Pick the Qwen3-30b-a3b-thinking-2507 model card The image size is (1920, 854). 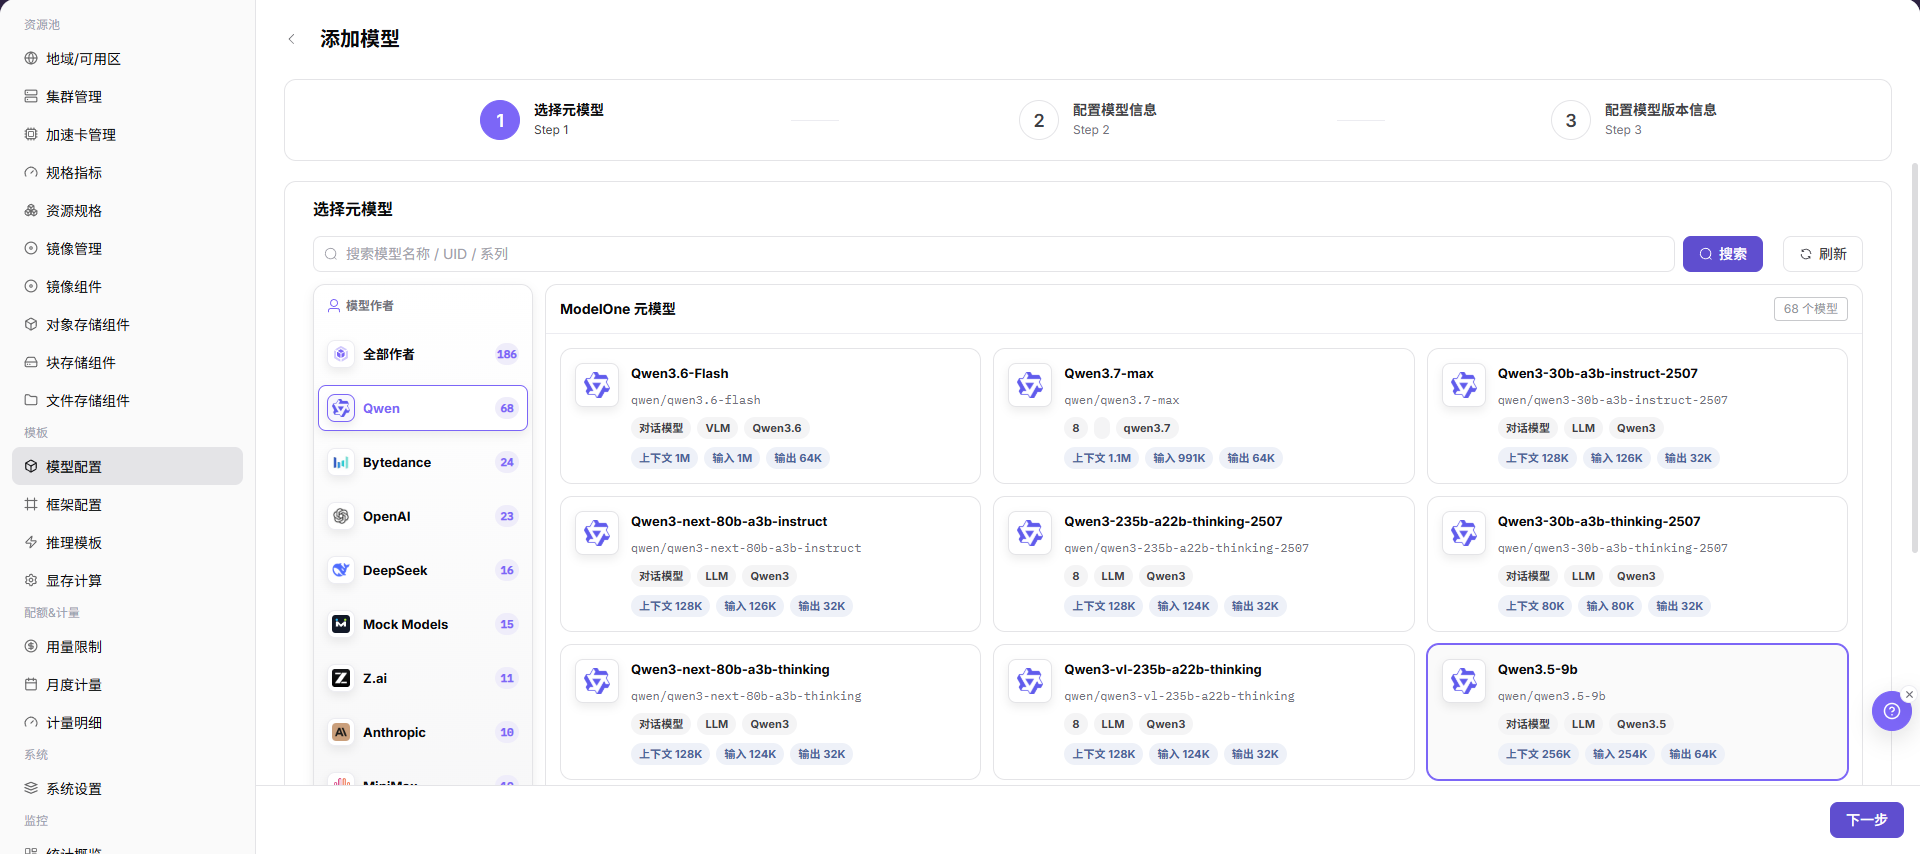tap(1637, 564)
